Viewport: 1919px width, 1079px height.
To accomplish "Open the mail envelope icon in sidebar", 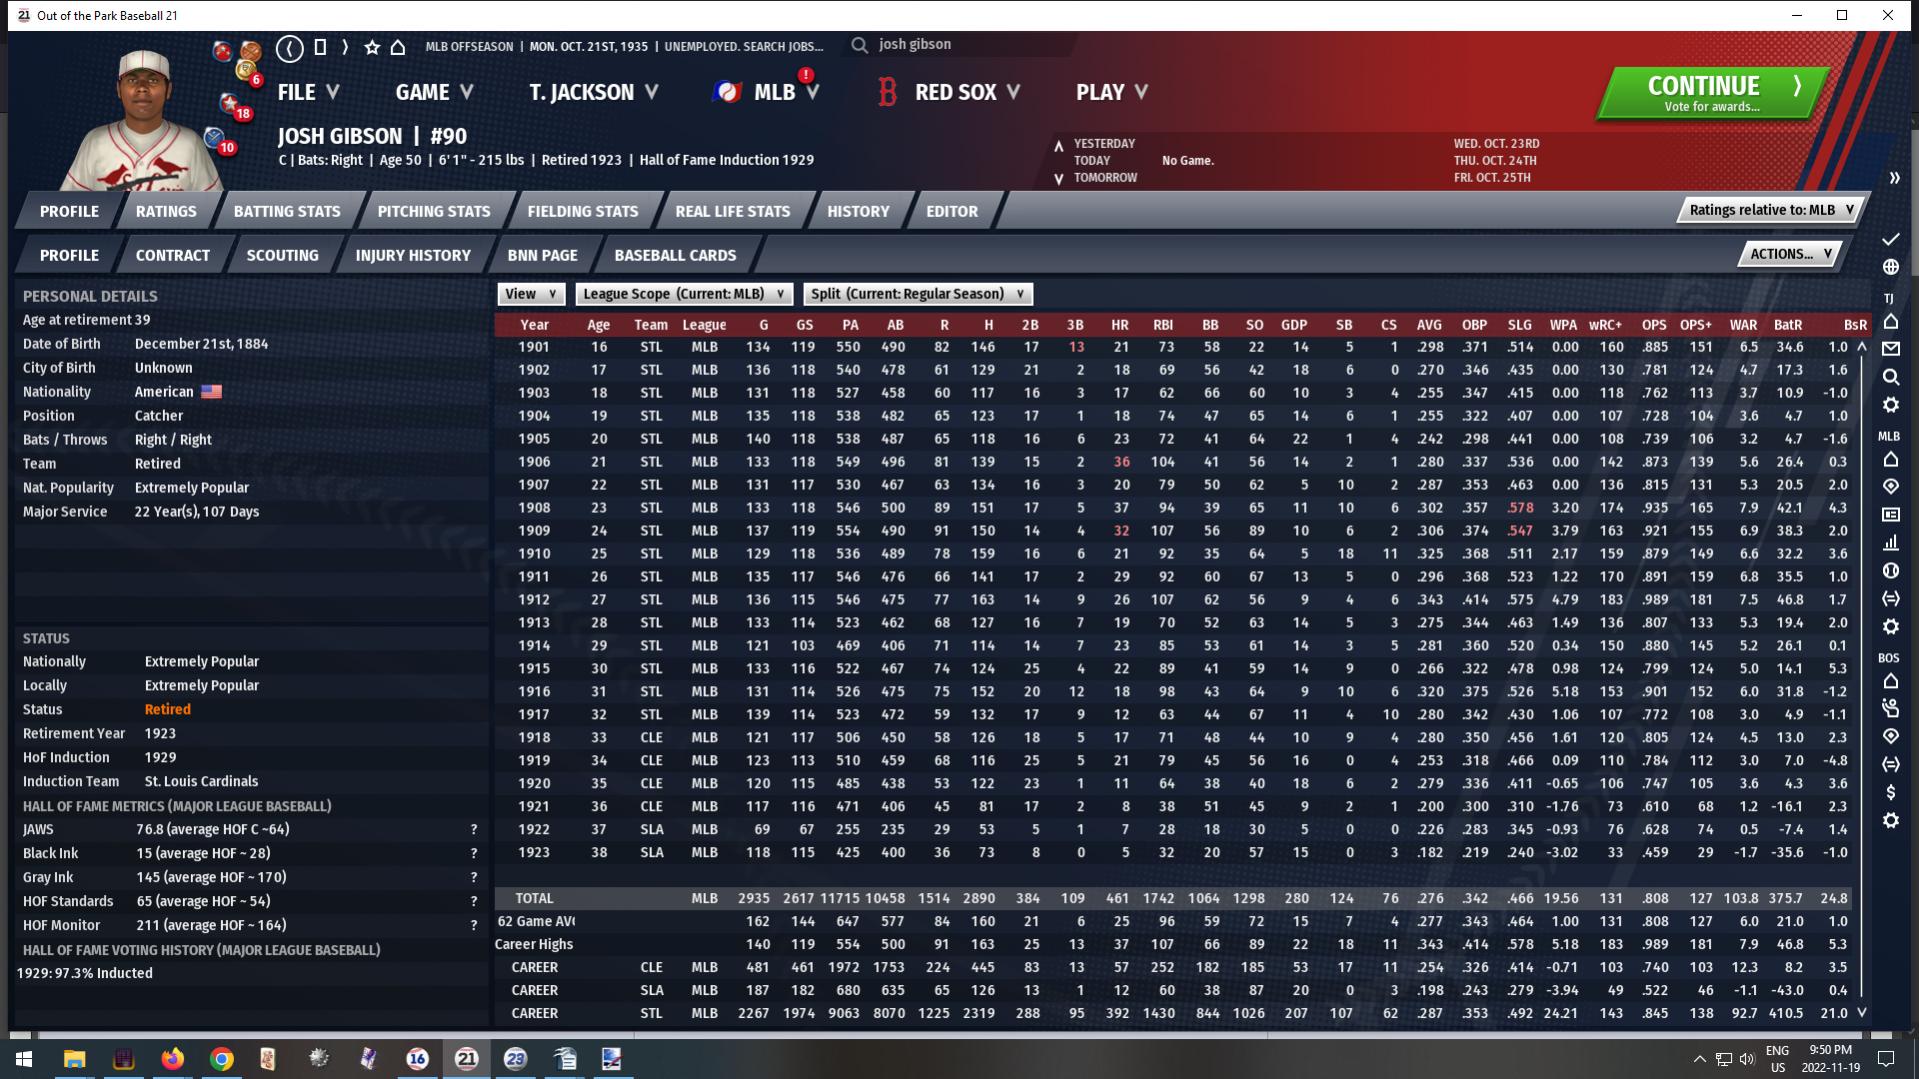I will [x=1890, y=349].
